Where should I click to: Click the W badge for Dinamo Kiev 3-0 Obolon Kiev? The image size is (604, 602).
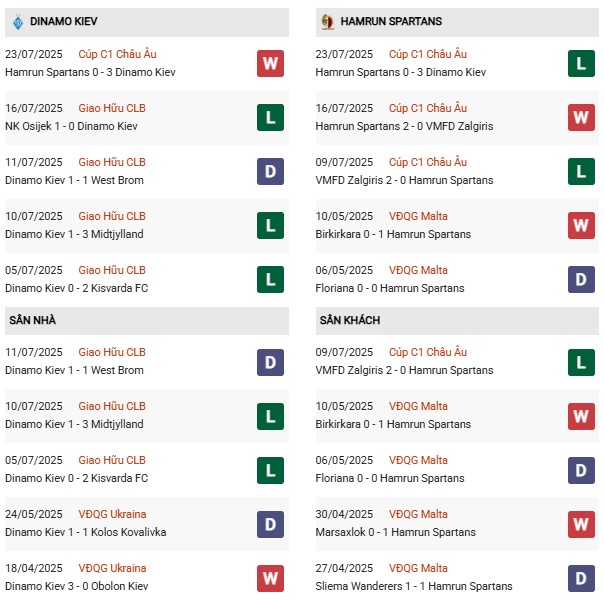point(268,578)
